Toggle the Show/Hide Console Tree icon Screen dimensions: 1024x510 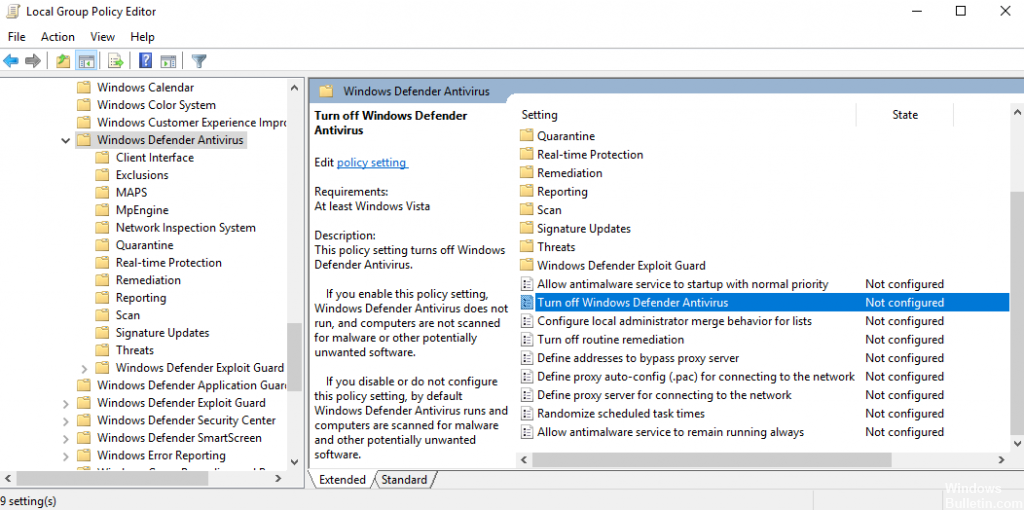coord(86,61)
